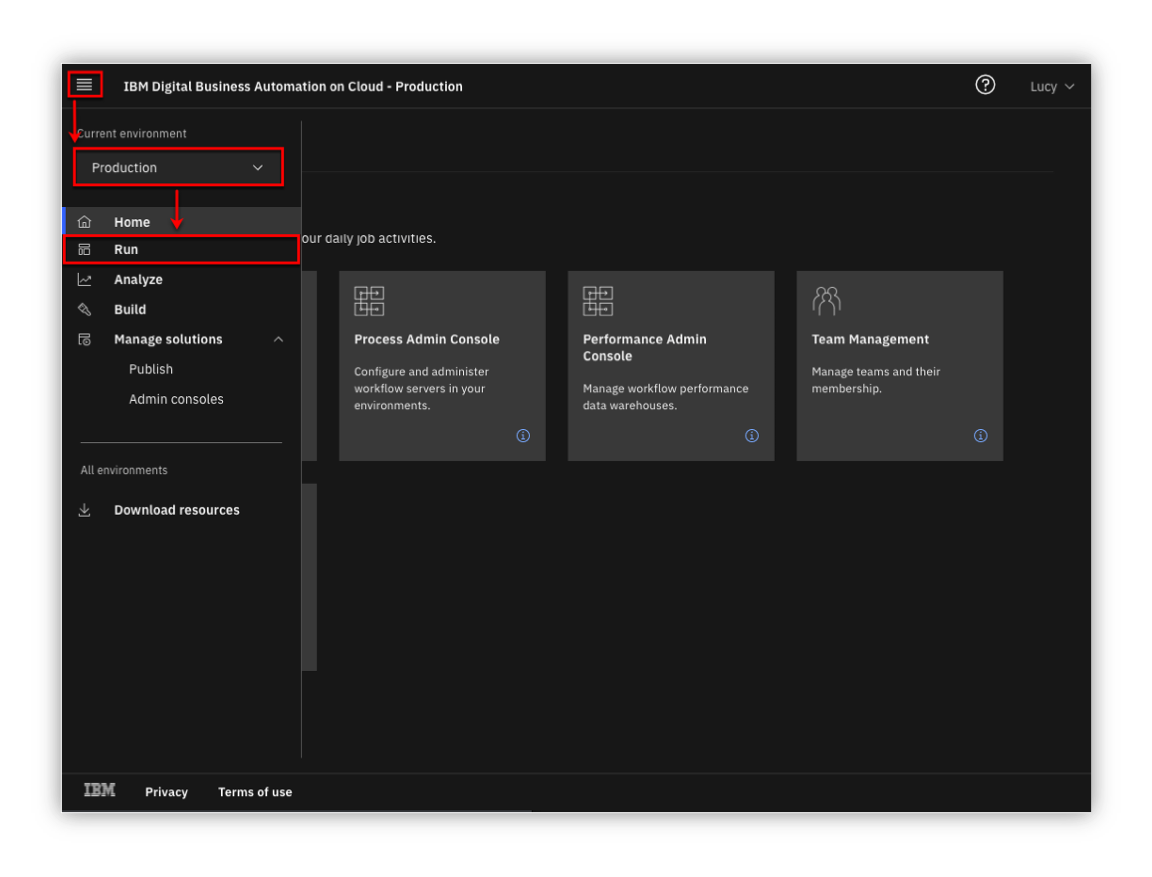1152x877 pixels.
Task: Expand the Production environment dropdown
Action: click(x=178, y=167)
